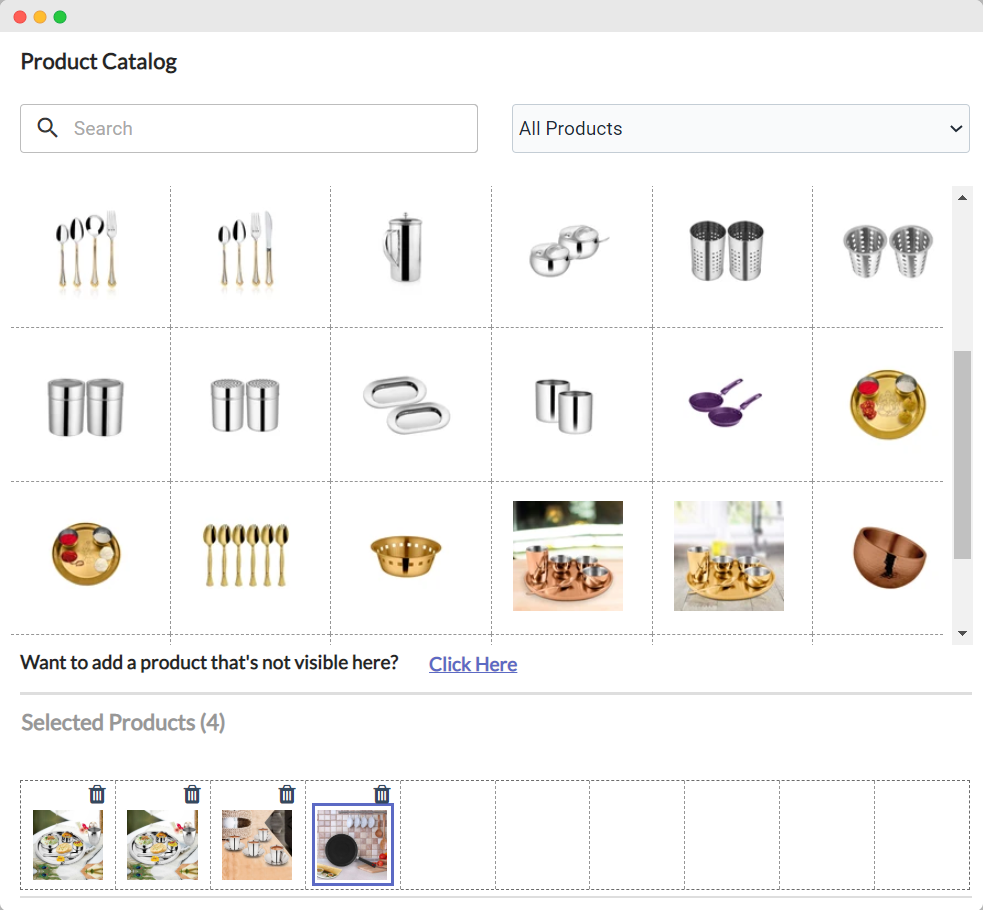
Task: Select the purple frying pans product
Action: pos(725,402)
